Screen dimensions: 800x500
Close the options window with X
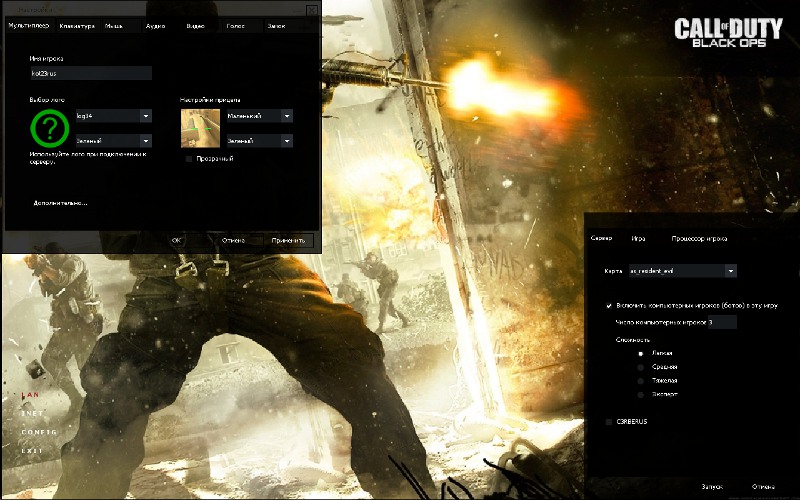312,10
